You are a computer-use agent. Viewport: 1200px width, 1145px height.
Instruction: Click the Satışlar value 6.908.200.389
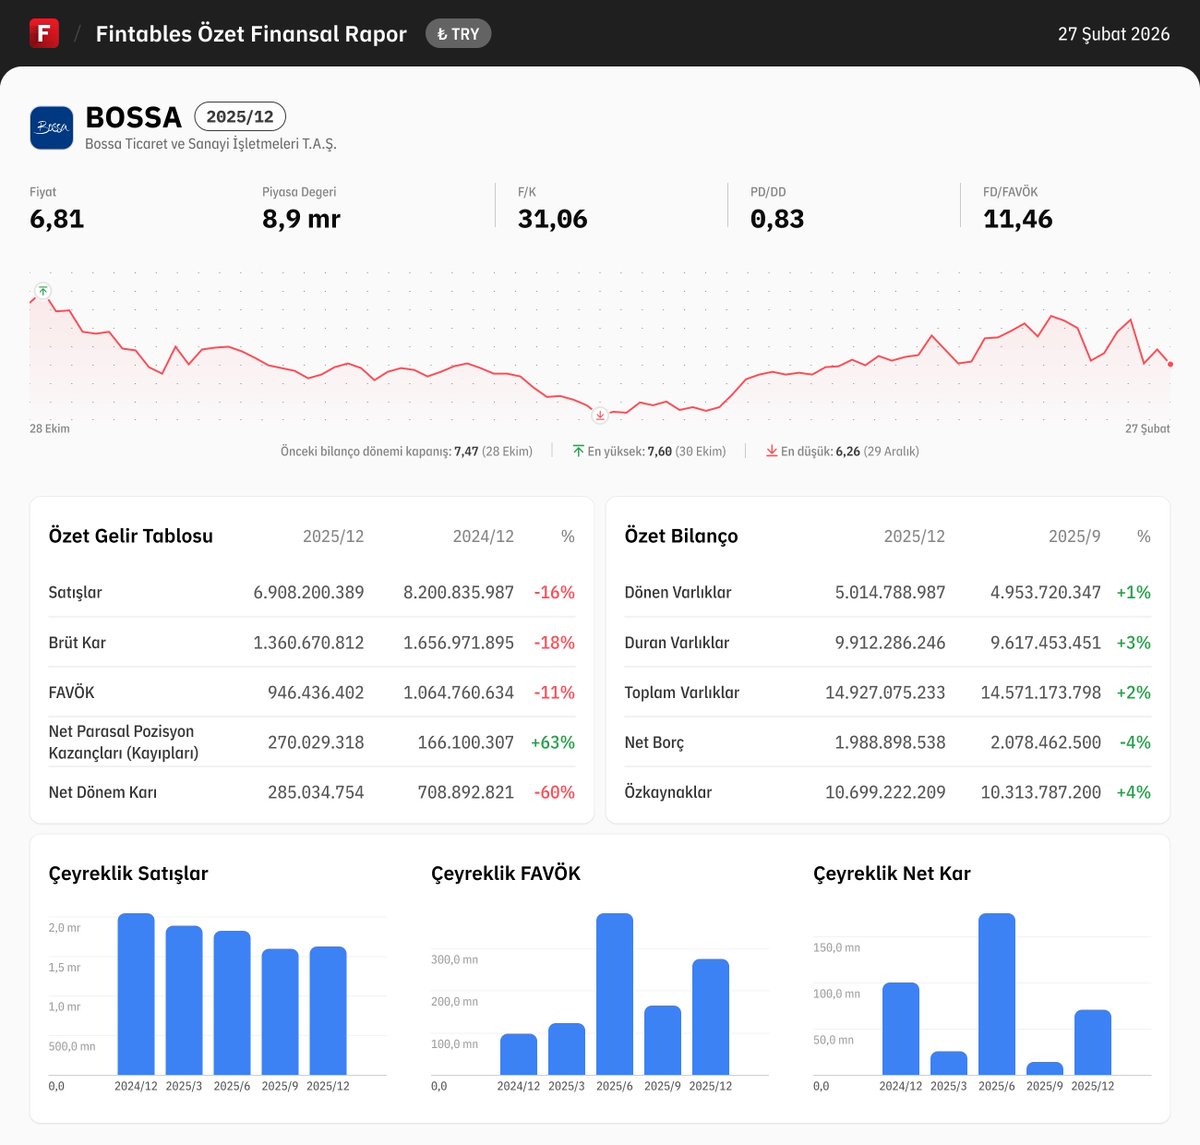click(x=309, y=592)
